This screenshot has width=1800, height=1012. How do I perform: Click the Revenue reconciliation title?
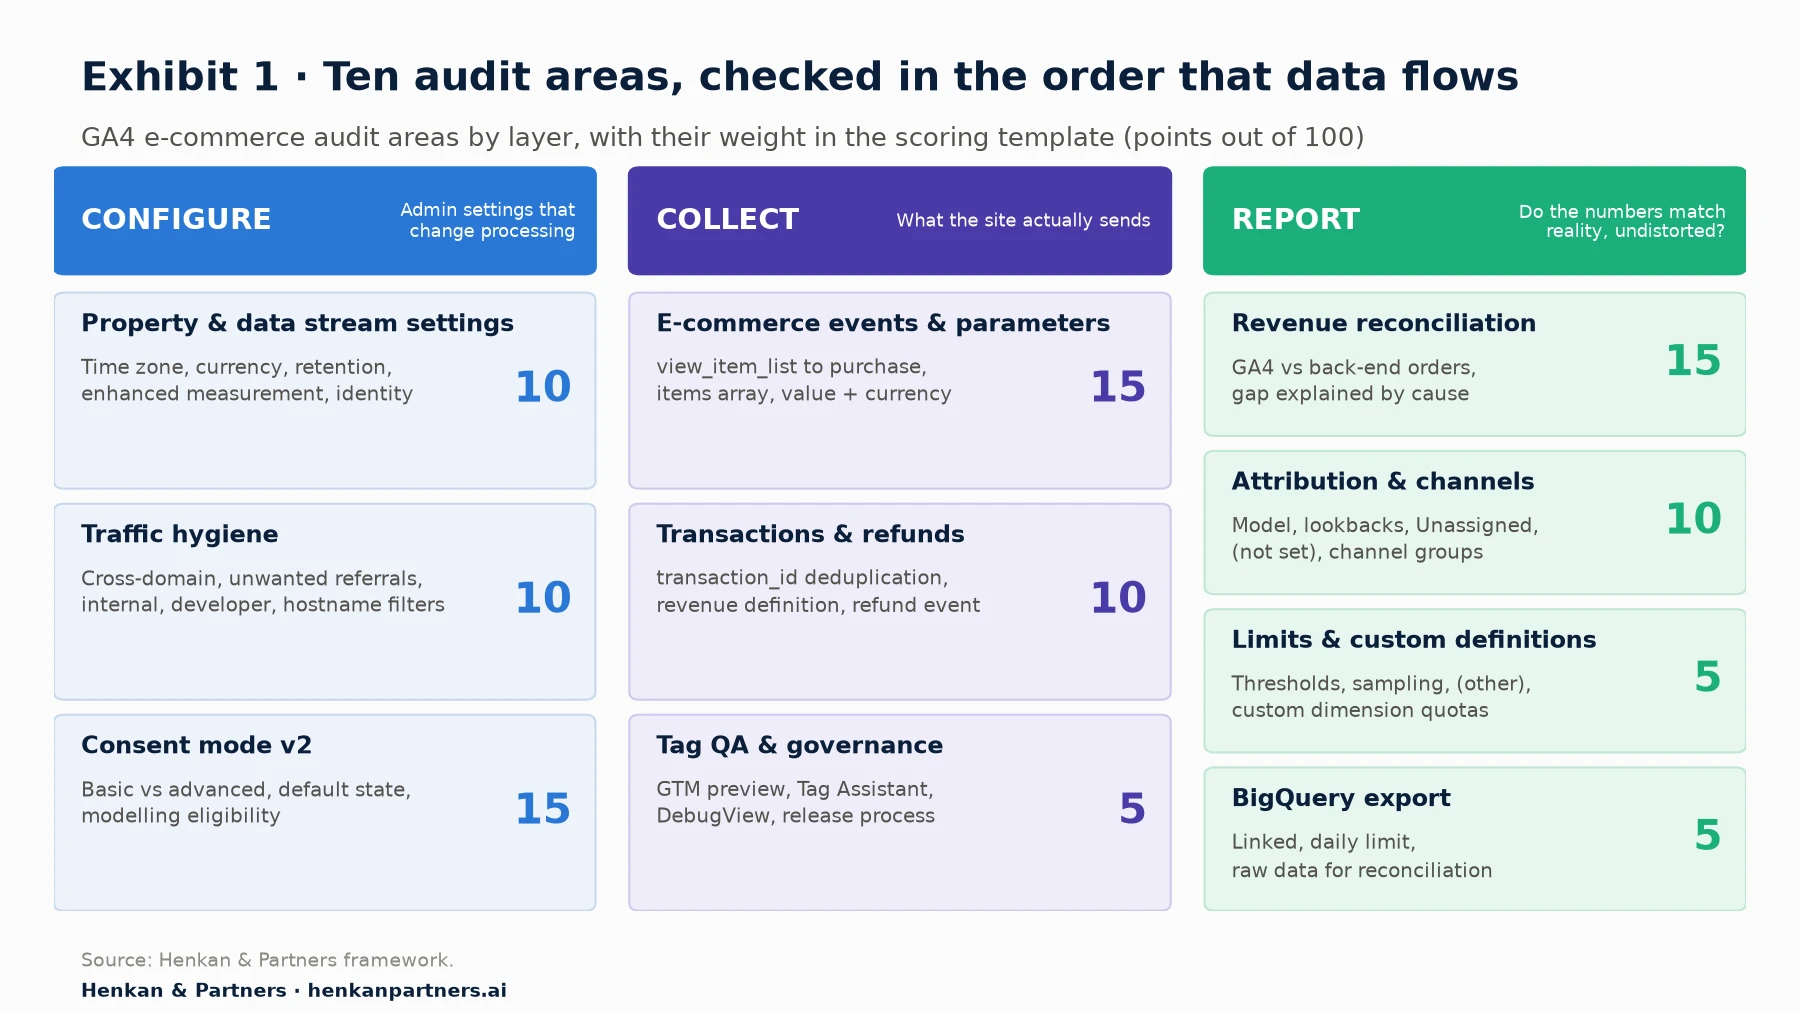(1383, 323)
